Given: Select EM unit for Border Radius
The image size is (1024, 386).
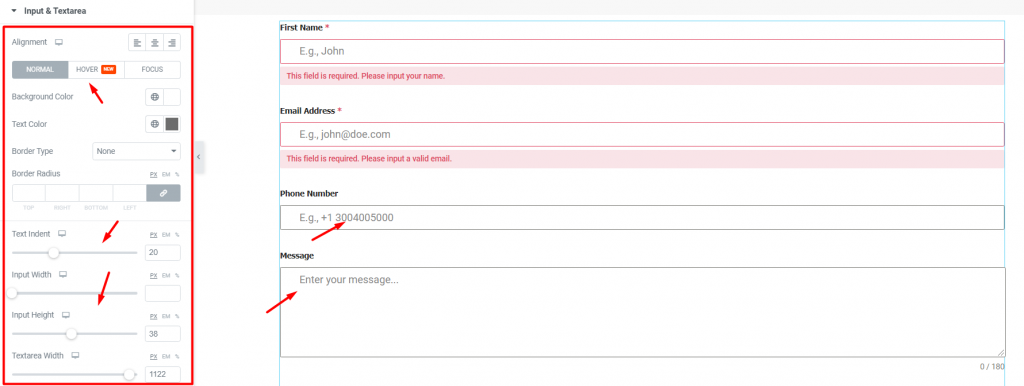Looking at the screenshot, I should 165,174.
